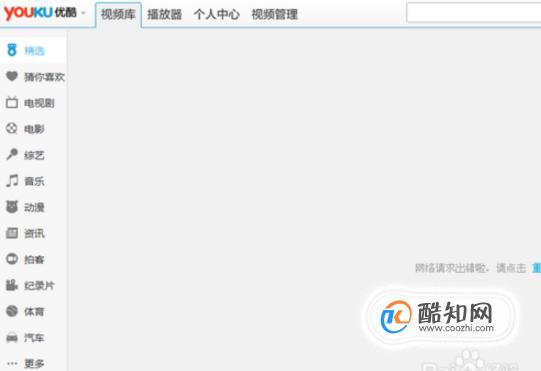Open the 电视剧 category label
This screenshot has width=541, height=371.
[39, 103]
